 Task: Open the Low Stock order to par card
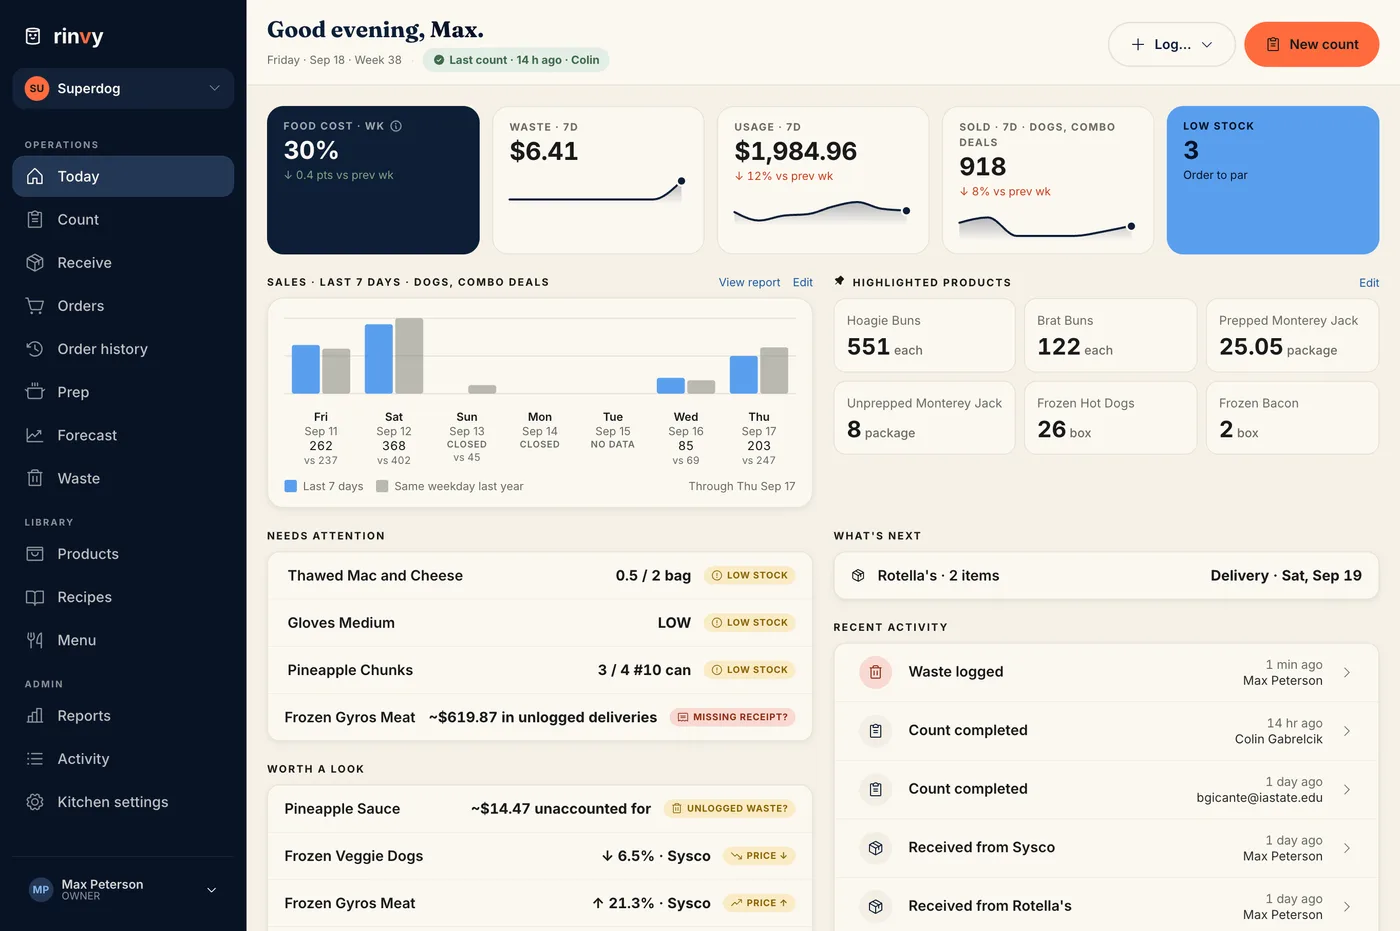(x=1273, y=180)
